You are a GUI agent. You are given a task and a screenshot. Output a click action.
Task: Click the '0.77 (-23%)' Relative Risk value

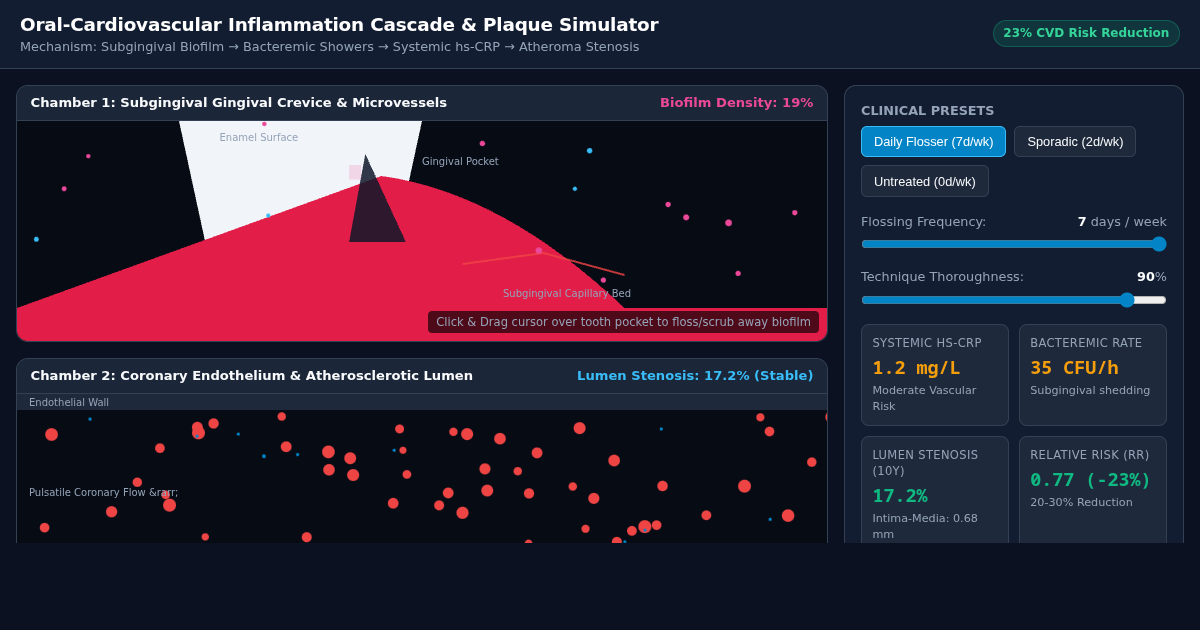[1090, 480]
